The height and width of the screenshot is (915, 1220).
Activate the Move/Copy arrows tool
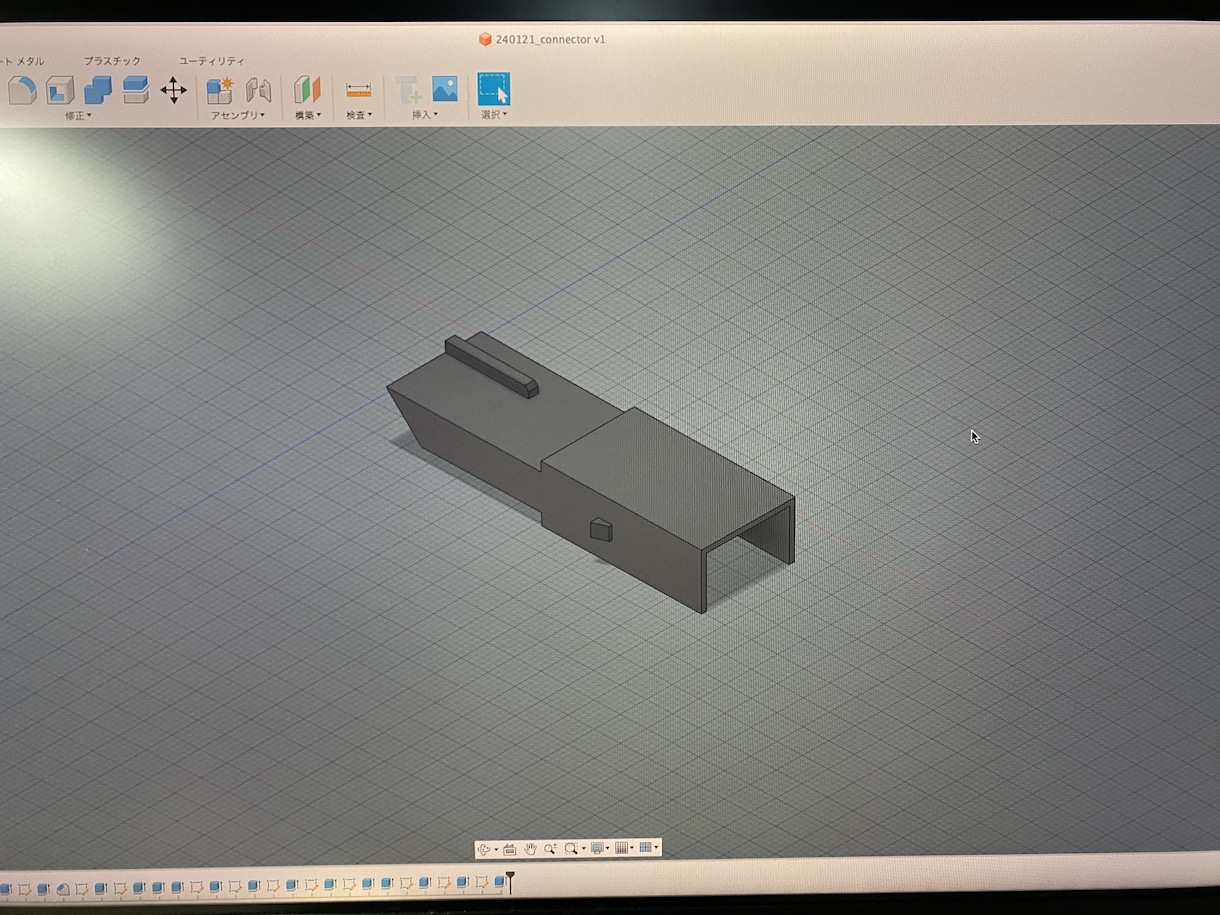click(174, 90)
